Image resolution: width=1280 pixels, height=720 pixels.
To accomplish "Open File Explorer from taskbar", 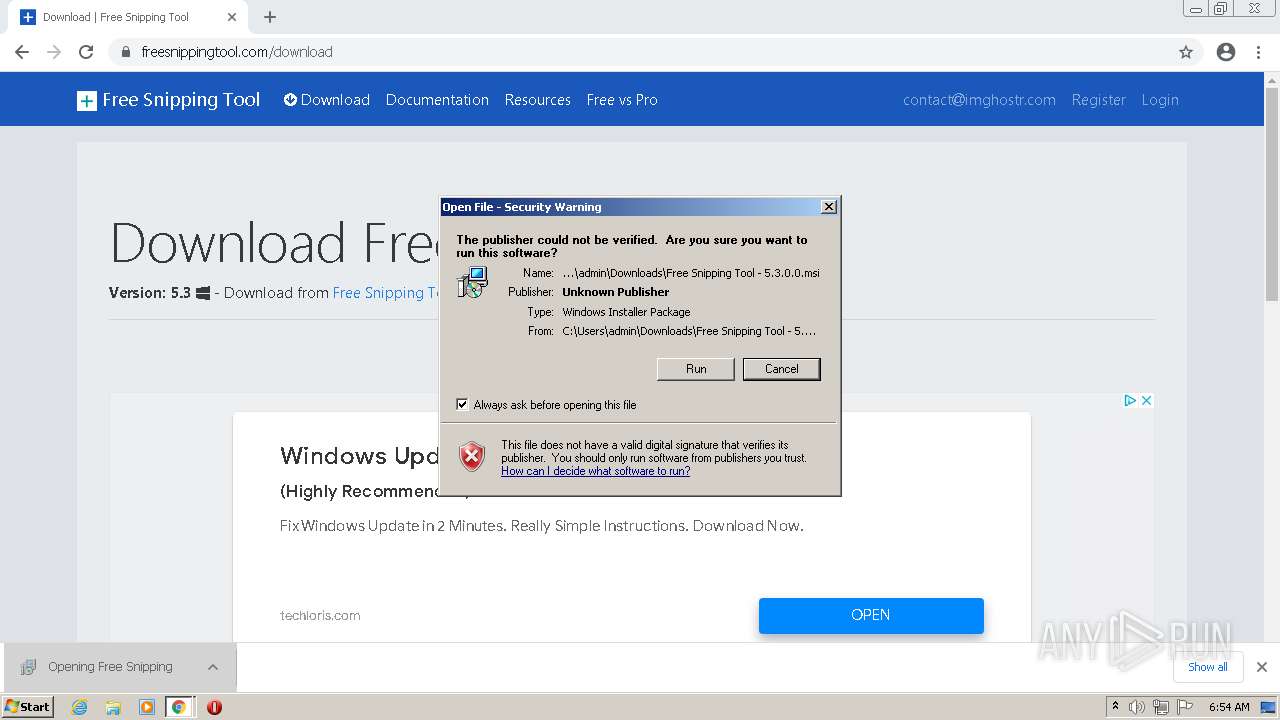I will tap(113, 707).
